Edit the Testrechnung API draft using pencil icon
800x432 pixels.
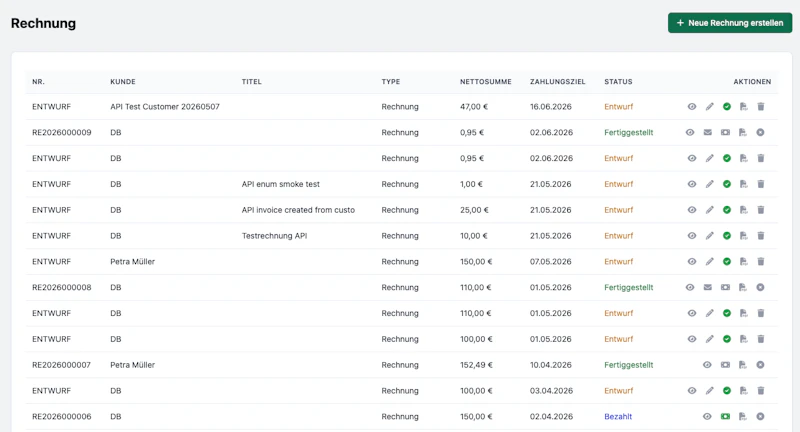click(710, 236)
